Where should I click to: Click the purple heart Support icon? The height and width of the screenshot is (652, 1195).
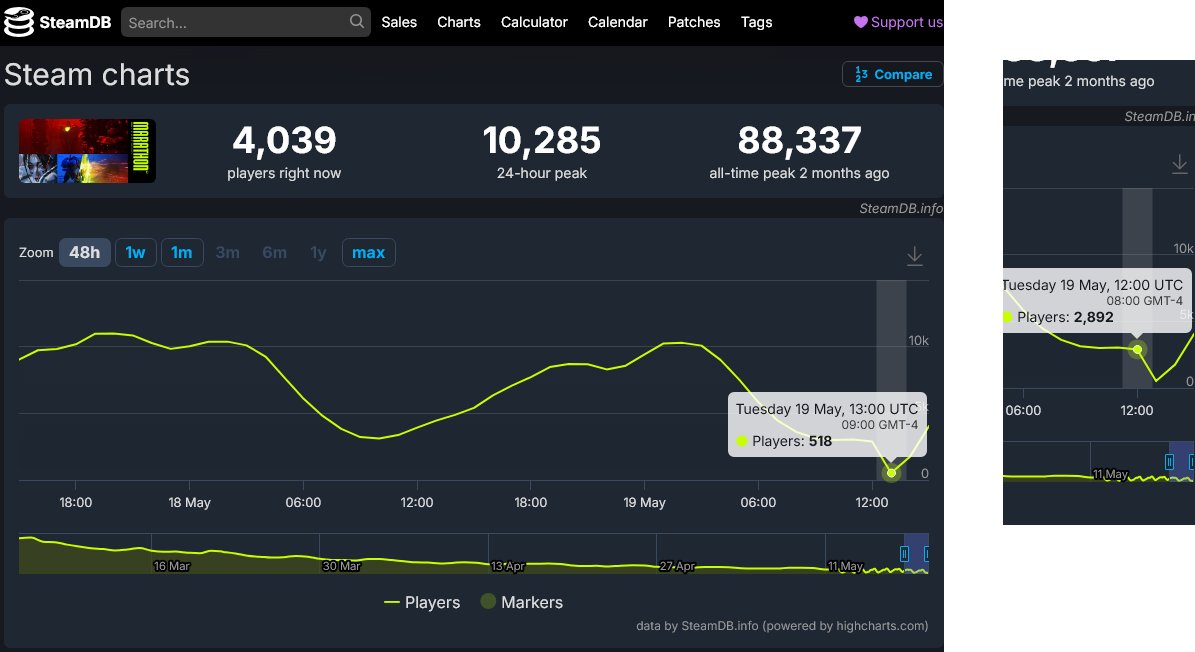[x=860, y=22]
